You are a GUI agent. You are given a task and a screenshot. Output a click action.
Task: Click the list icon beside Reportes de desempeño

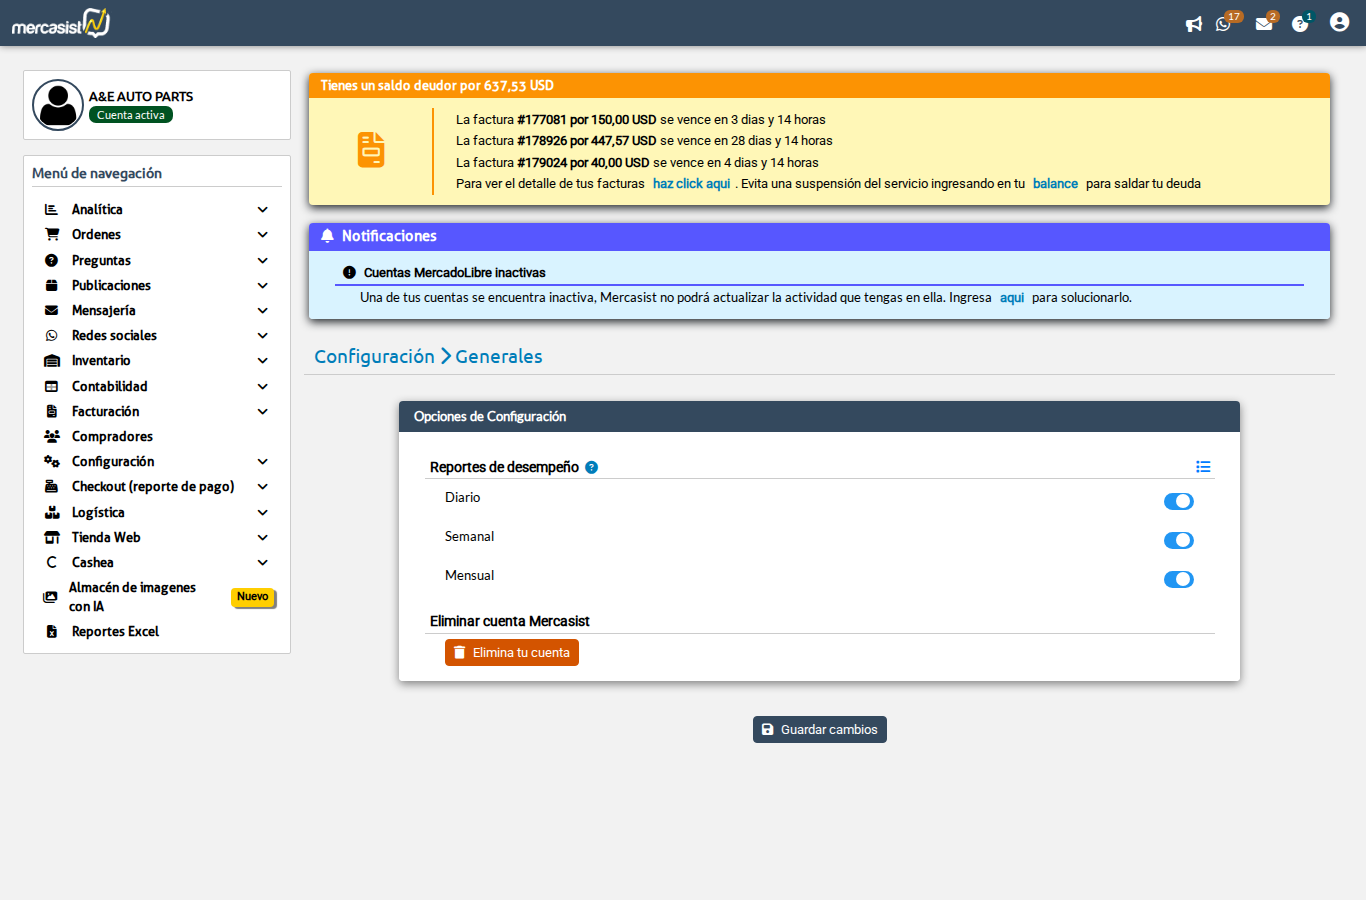[x=1203, y=467]
